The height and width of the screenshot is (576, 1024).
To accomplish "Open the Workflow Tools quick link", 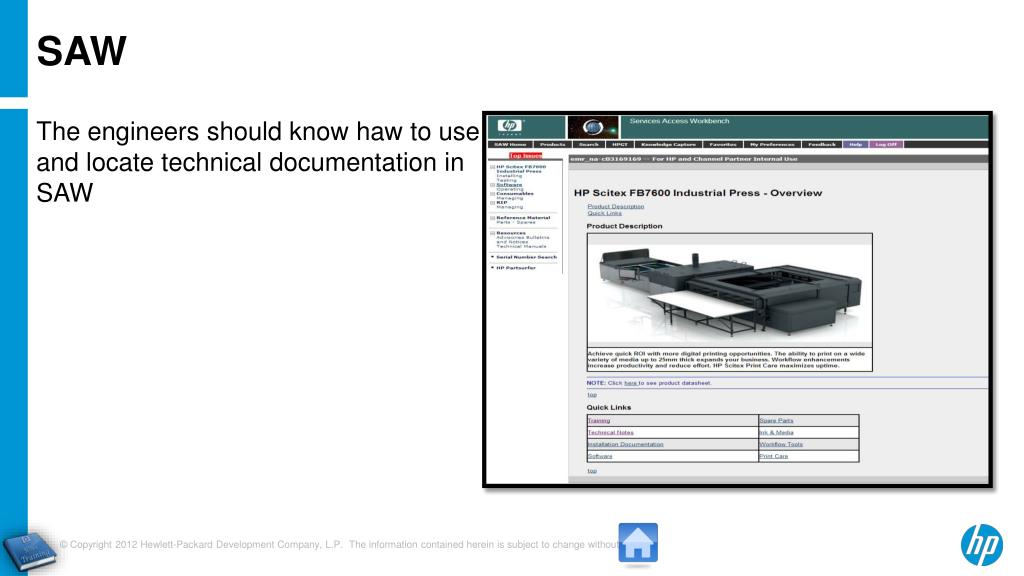I will pyautogui.click(x=781, y=444).
